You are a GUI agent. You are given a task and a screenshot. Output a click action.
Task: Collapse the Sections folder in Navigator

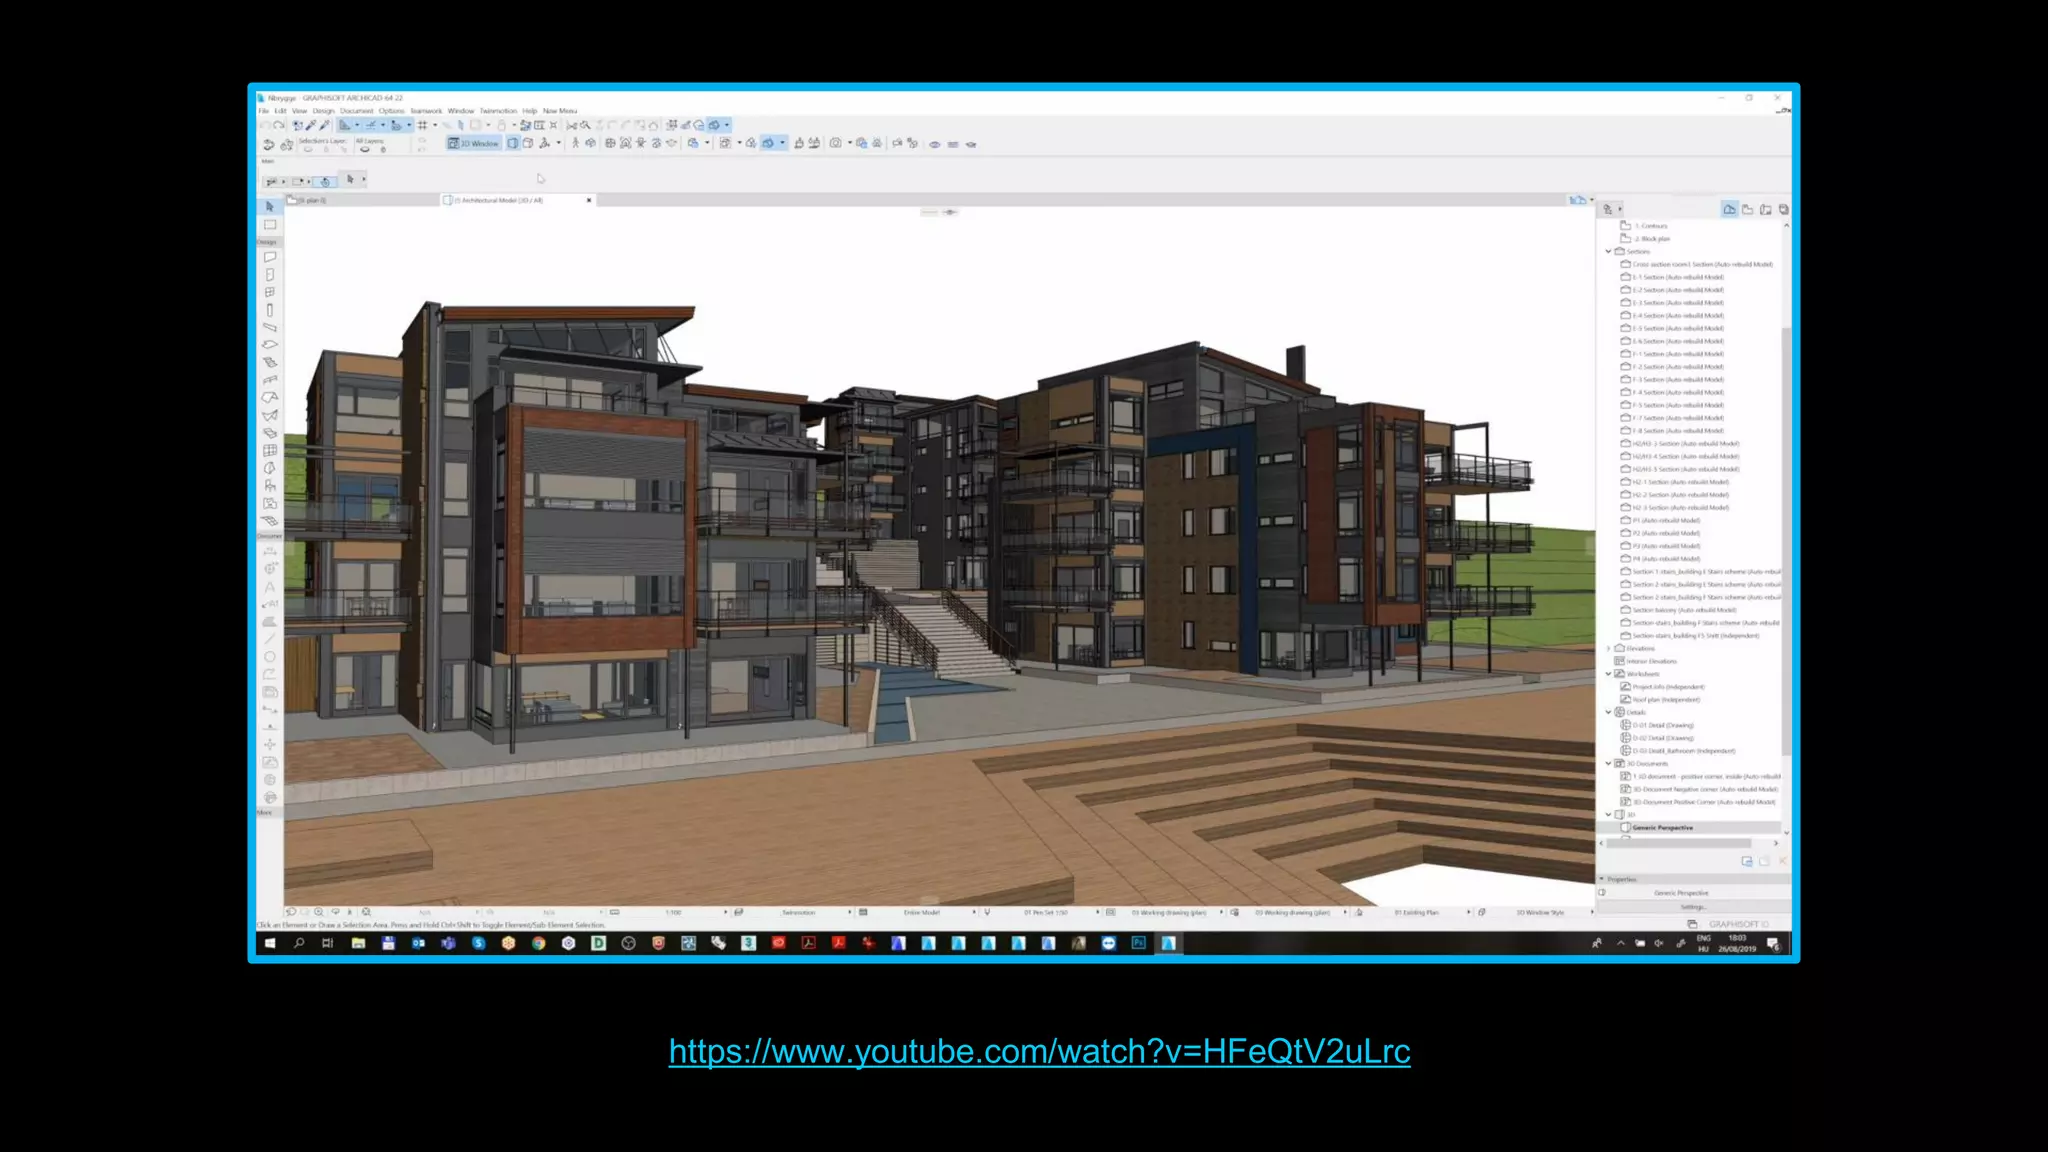click(x=1608, y=252)
